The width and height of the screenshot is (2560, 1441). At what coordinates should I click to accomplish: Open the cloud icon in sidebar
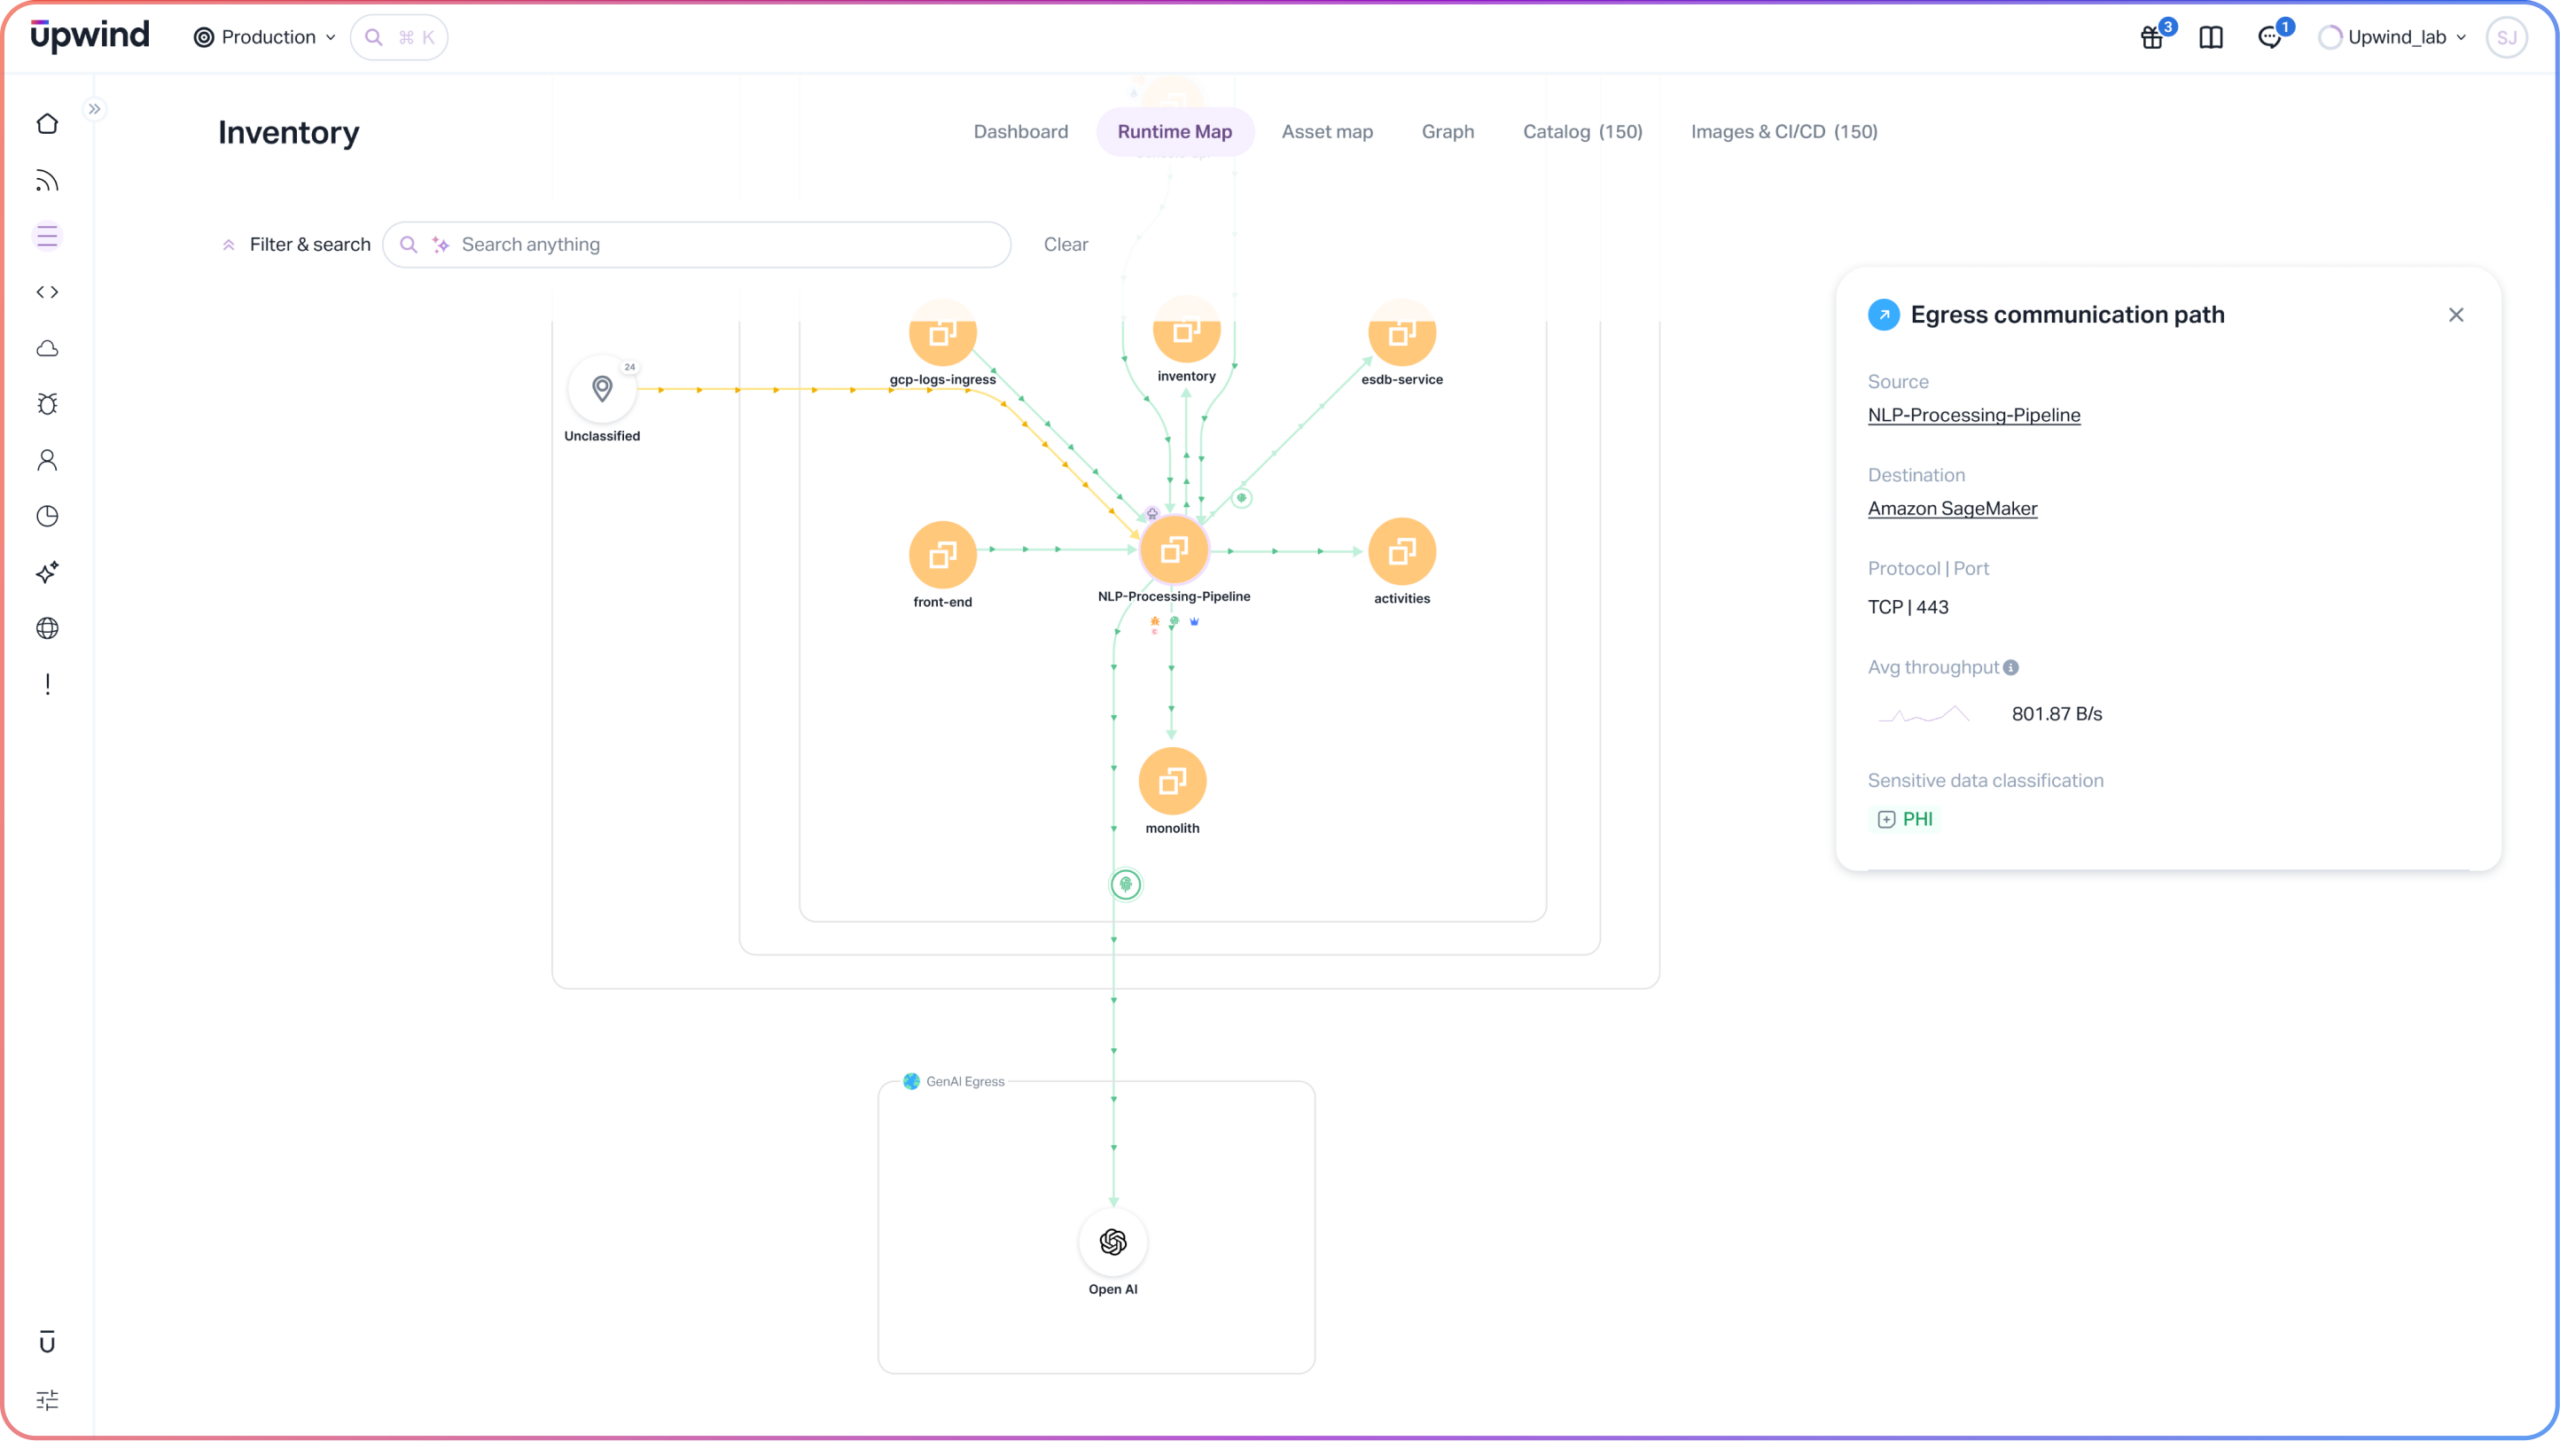coord(47,348)
